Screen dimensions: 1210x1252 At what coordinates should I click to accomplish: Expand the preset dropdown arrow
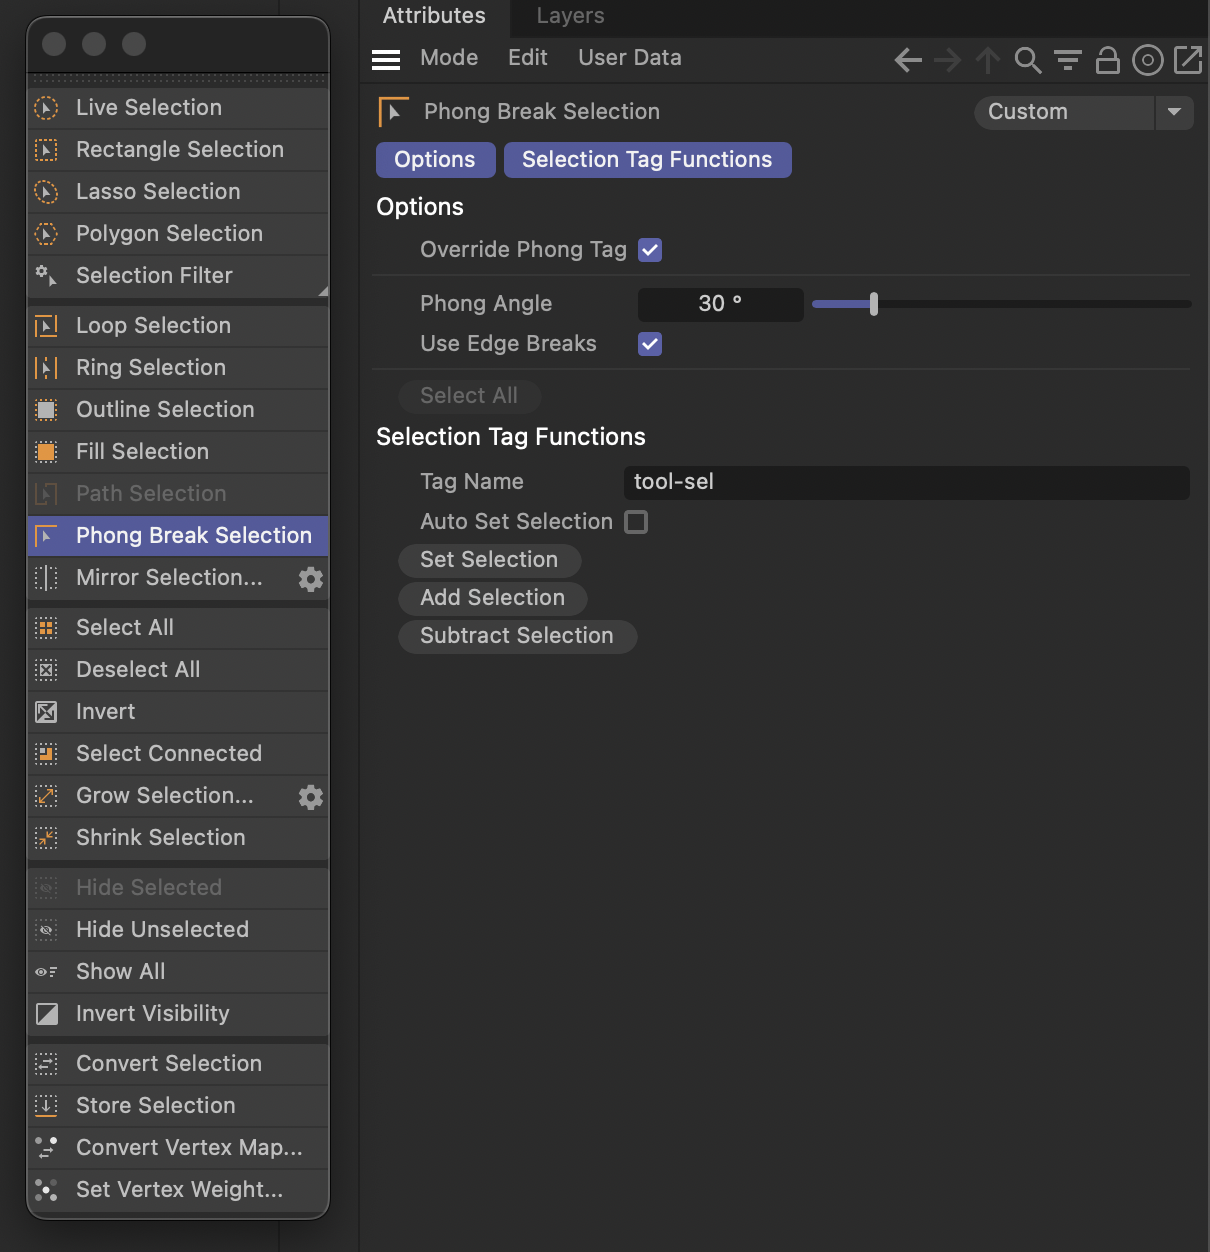click(1175, 112)
